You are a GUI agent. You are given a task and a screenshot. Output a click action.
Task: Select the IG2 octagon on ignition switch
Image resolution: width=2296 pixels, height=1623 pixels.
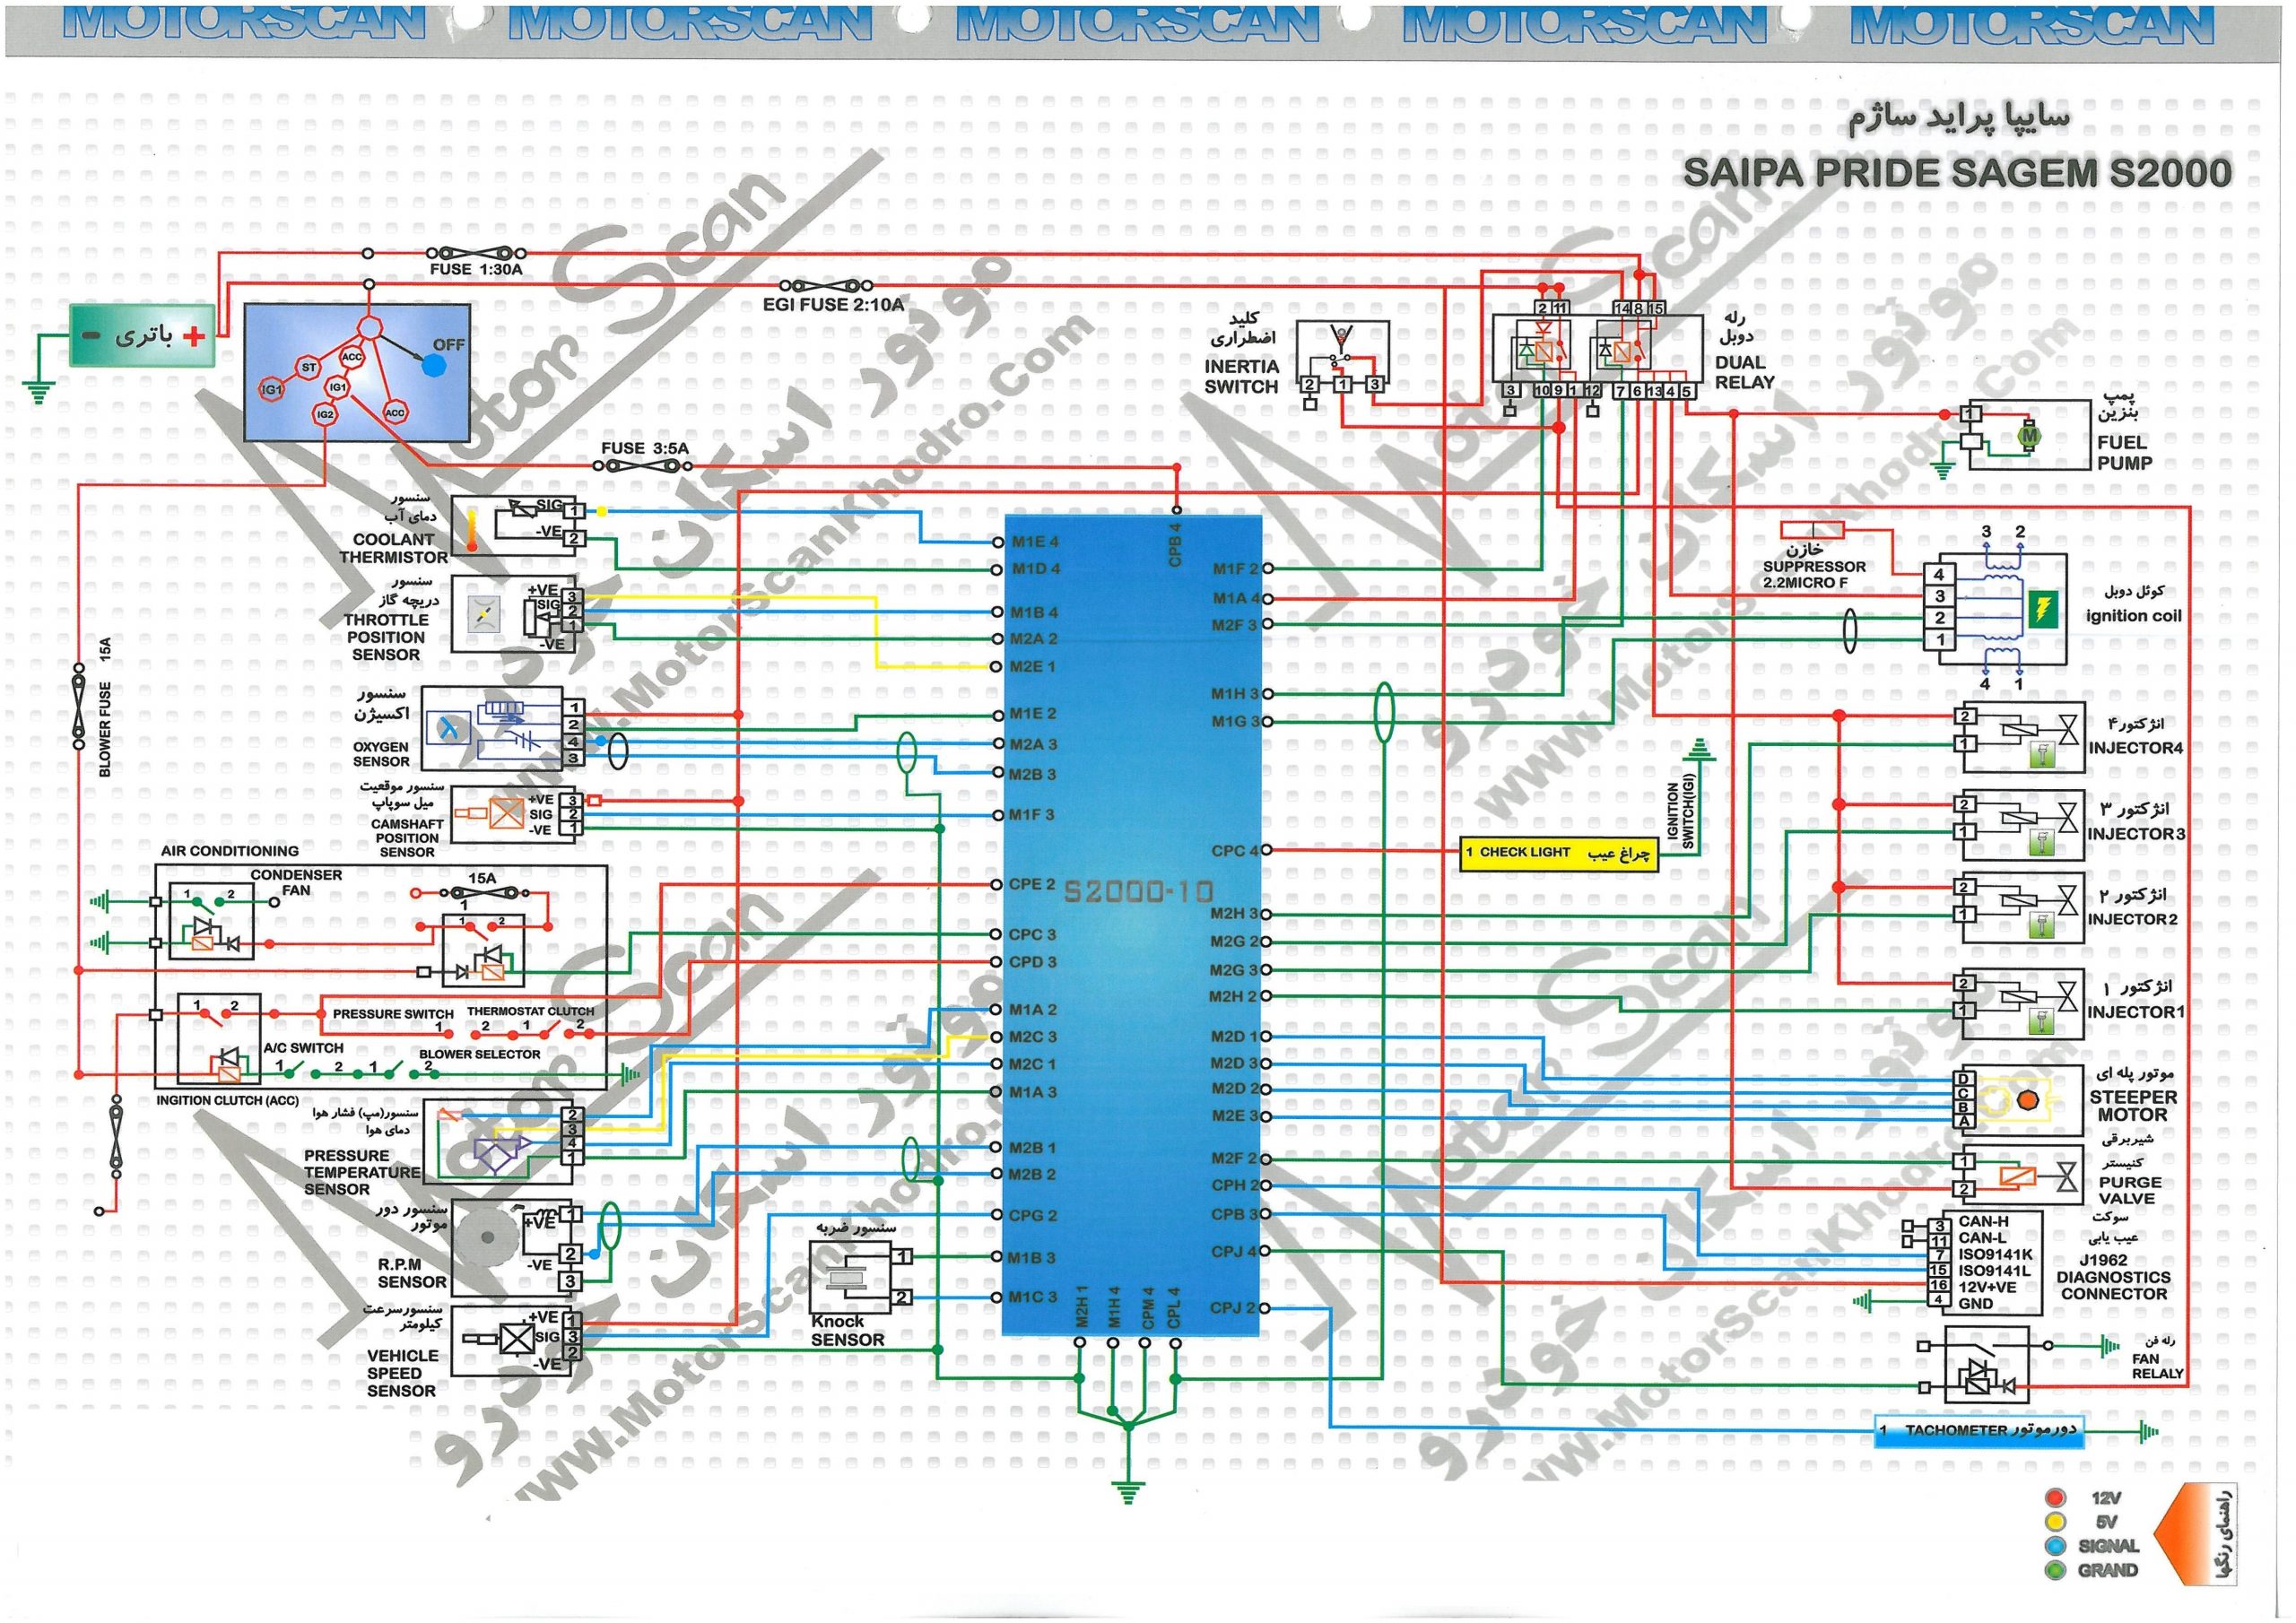pyautogui.click(x=325, y=414)
